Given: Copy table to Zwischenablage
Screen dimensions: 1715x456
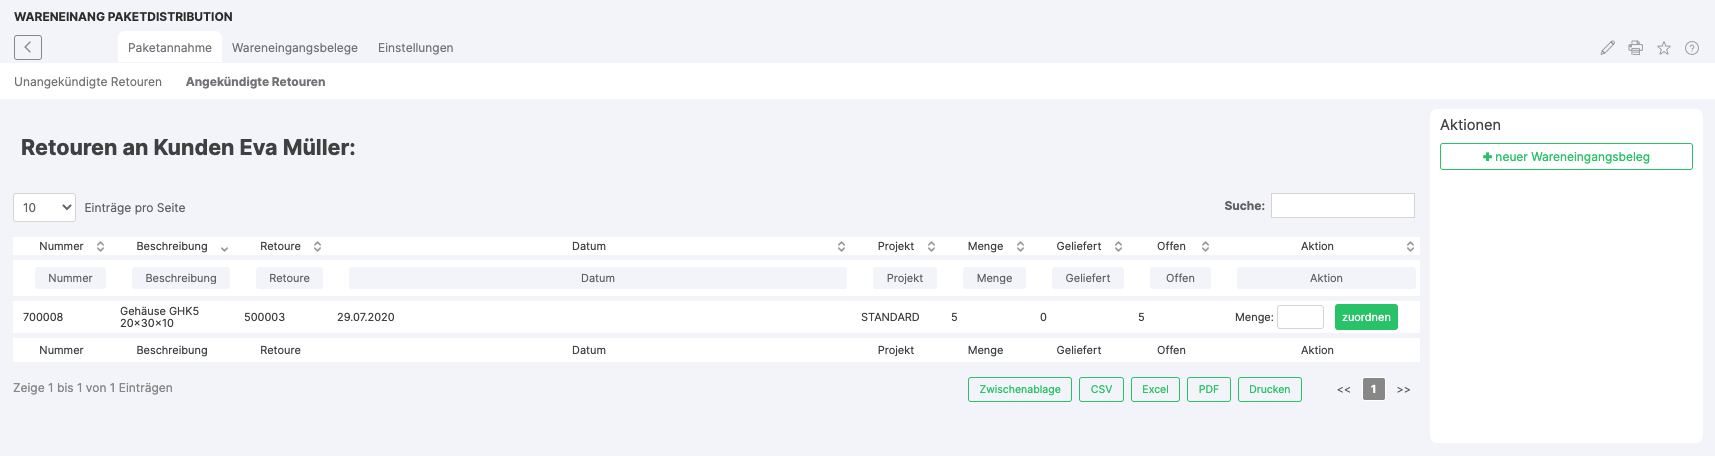Looking at the screenshot, I should click(1020, 389).
